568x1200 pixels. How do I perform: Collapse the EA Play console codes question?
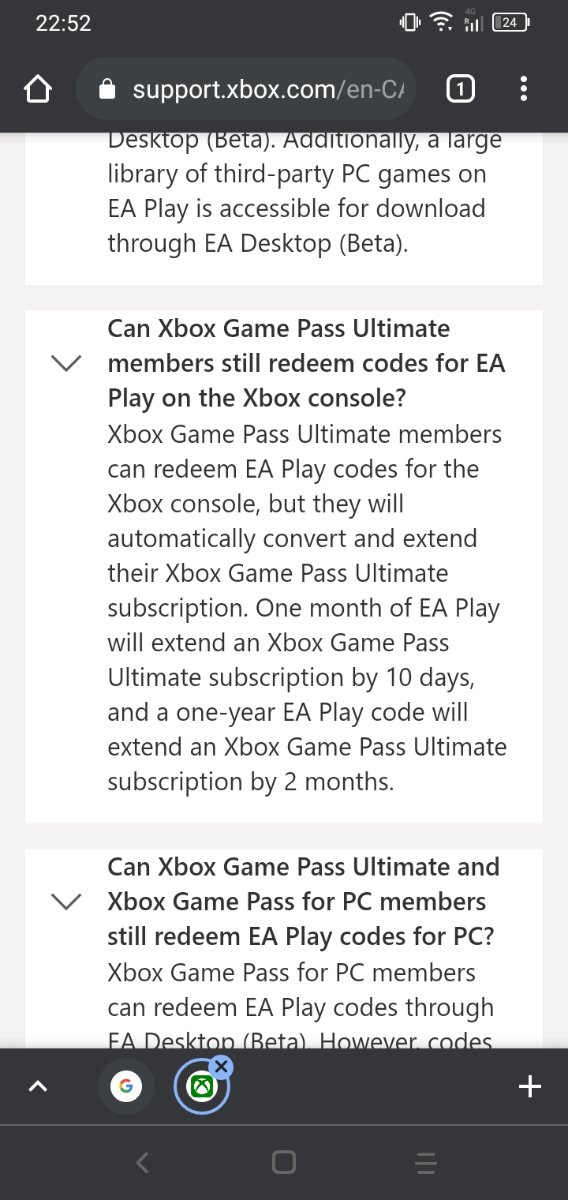(66, 365)
